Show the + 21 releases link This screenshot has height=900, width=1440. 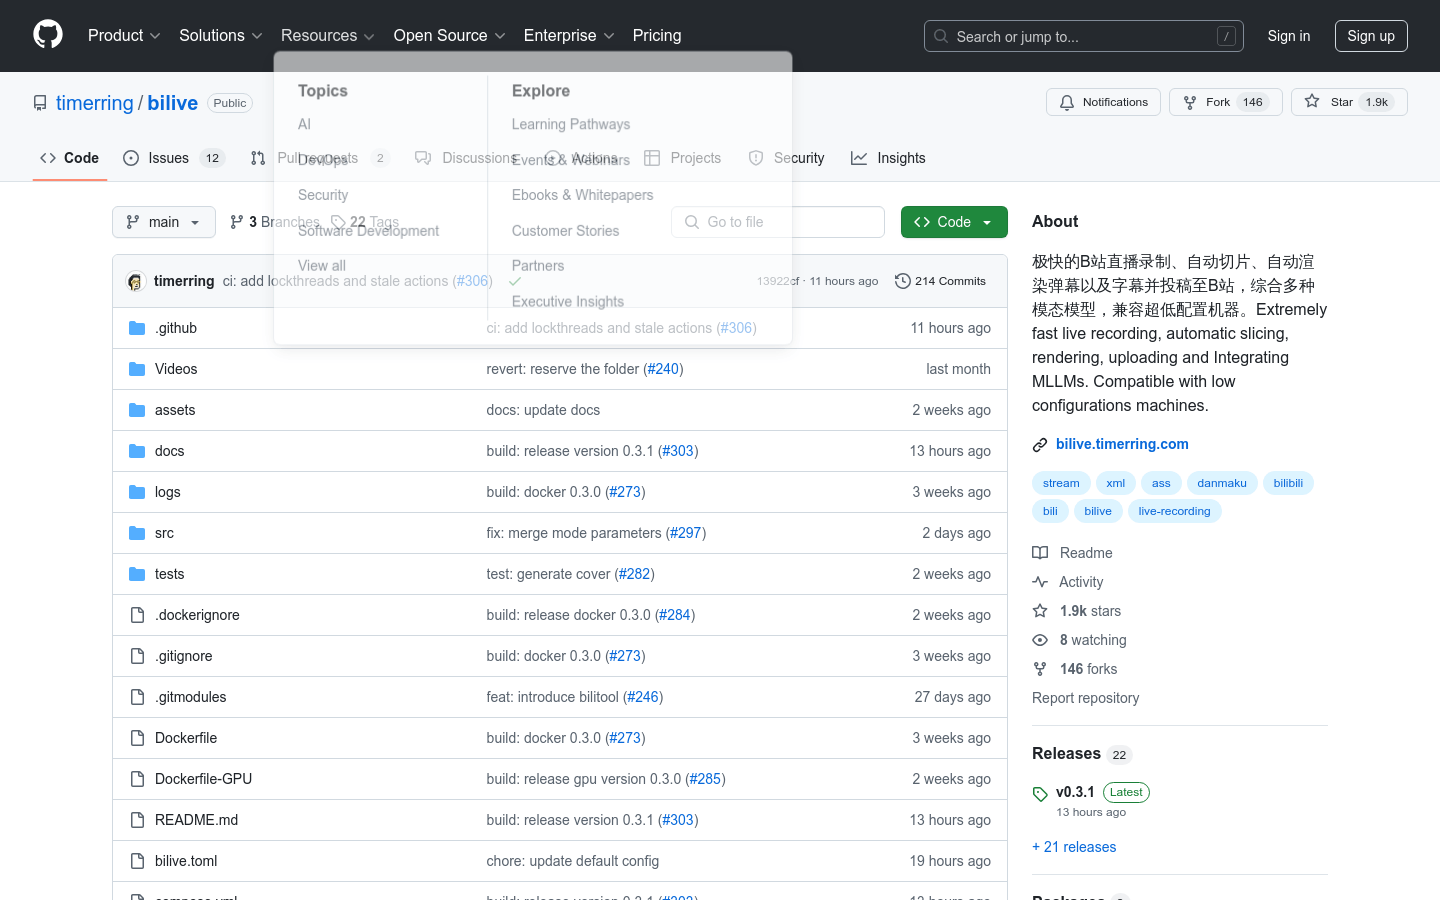(1074, 847)
